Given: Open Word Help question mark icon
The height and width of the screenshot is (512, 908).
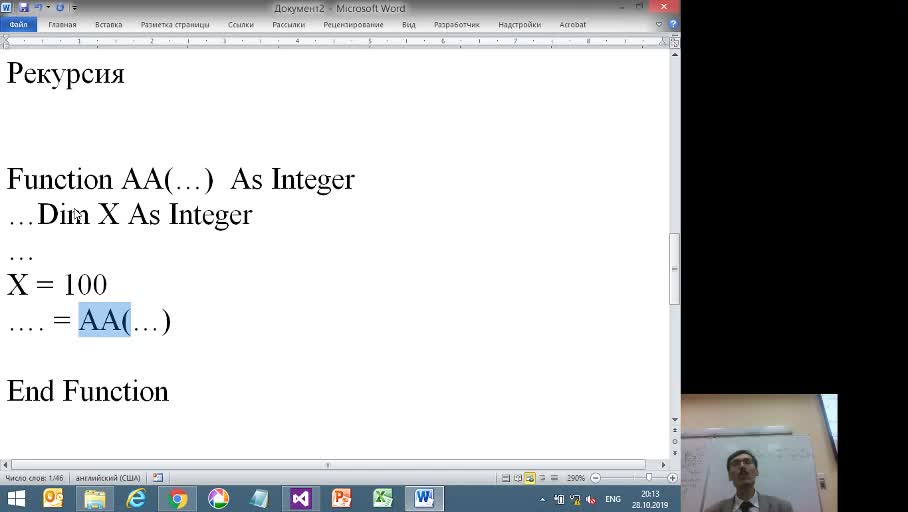Looking at the screenshot, I should point(673,24).
